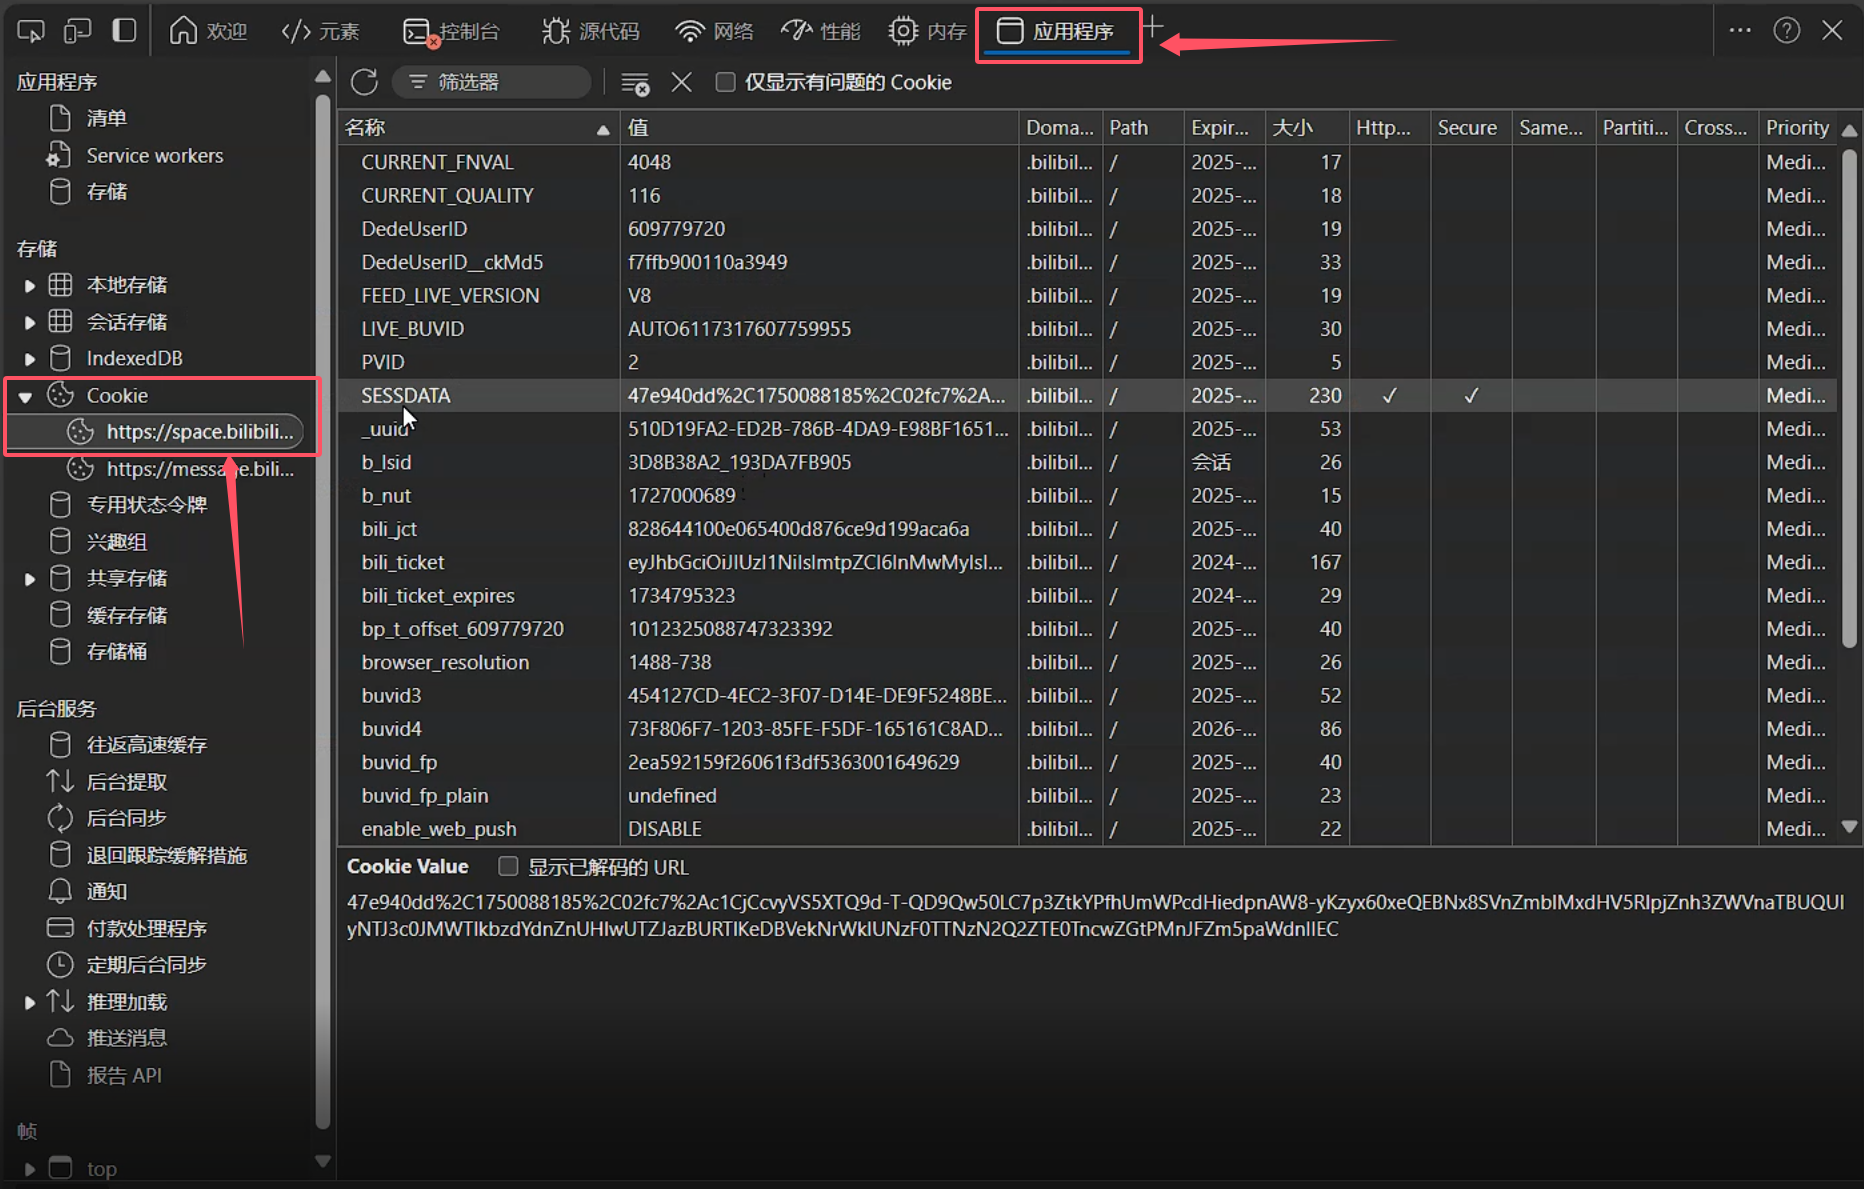Add more tools with the plus icon

1153,27
